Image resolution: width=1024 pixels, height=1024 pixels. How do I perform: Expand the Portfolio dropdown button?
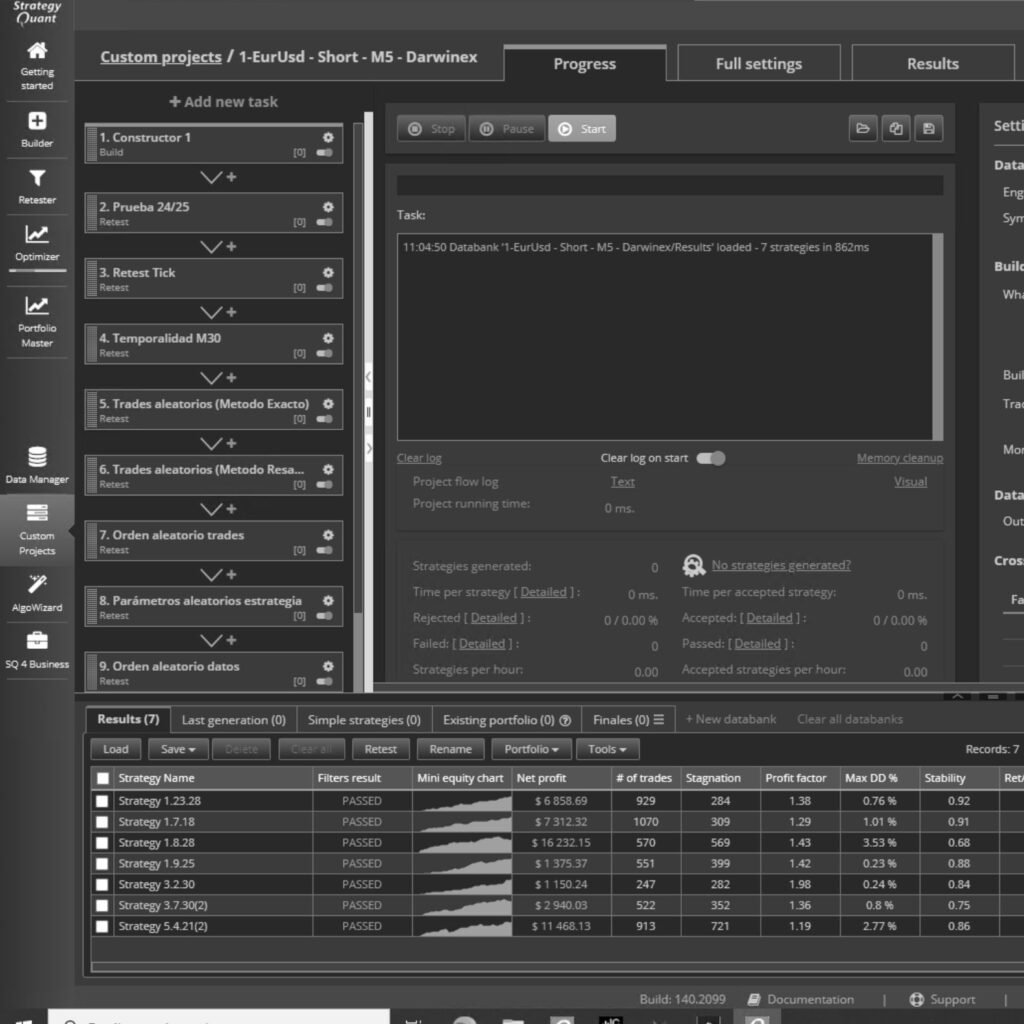point(532,749)
